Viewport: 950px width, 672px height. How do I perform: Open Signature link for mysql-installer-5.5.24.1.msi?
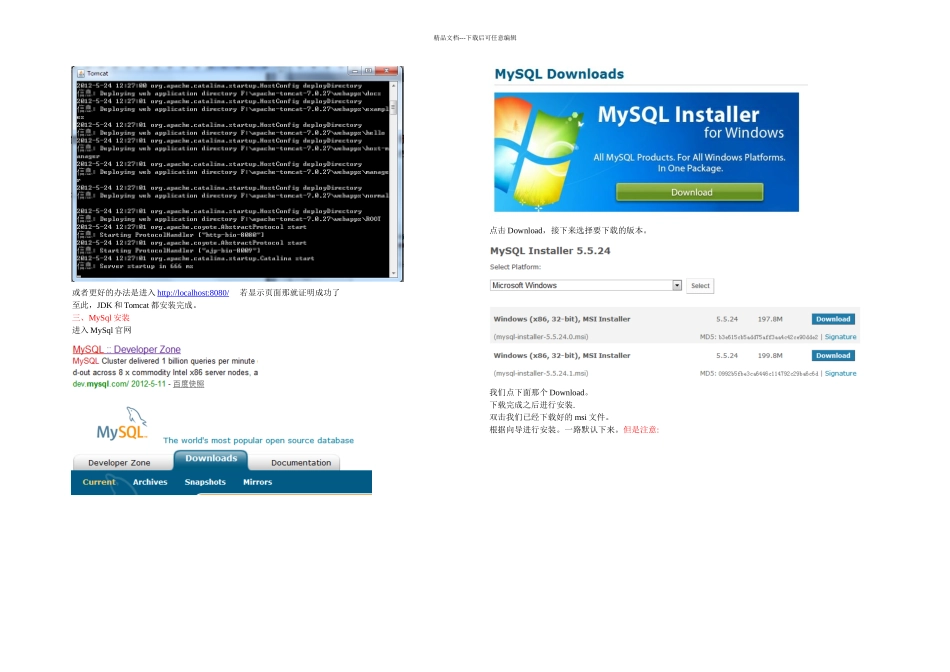coord(840,373)
